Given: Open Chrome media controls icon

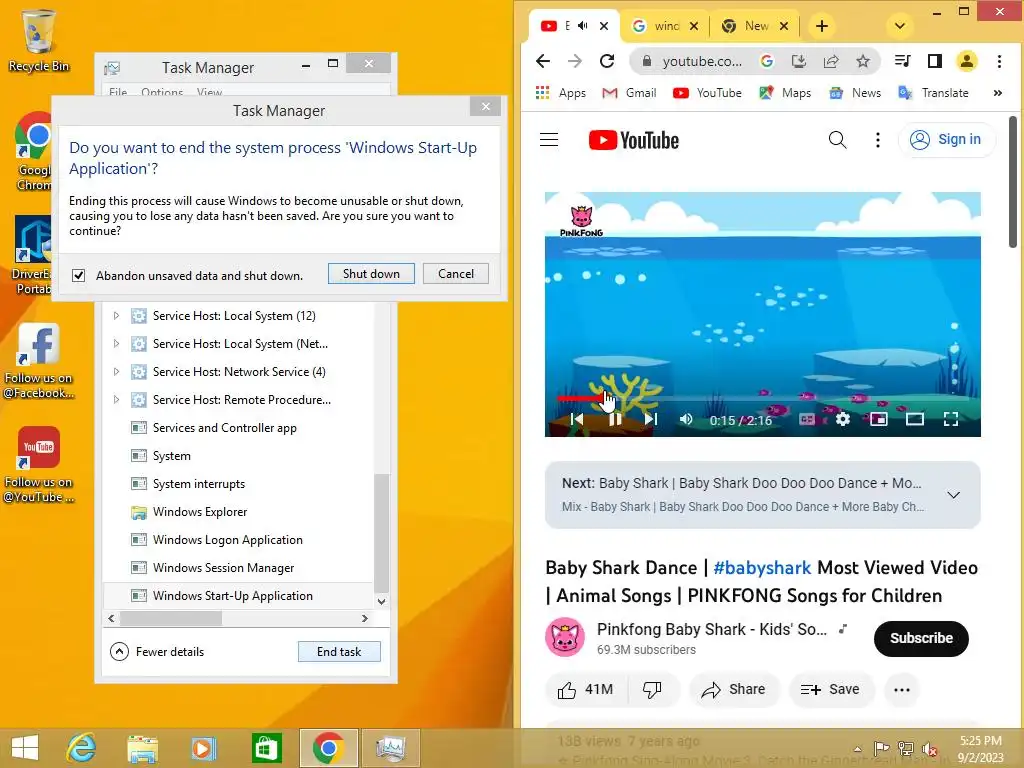Looking at the screenshot, I should coord(903,61).
